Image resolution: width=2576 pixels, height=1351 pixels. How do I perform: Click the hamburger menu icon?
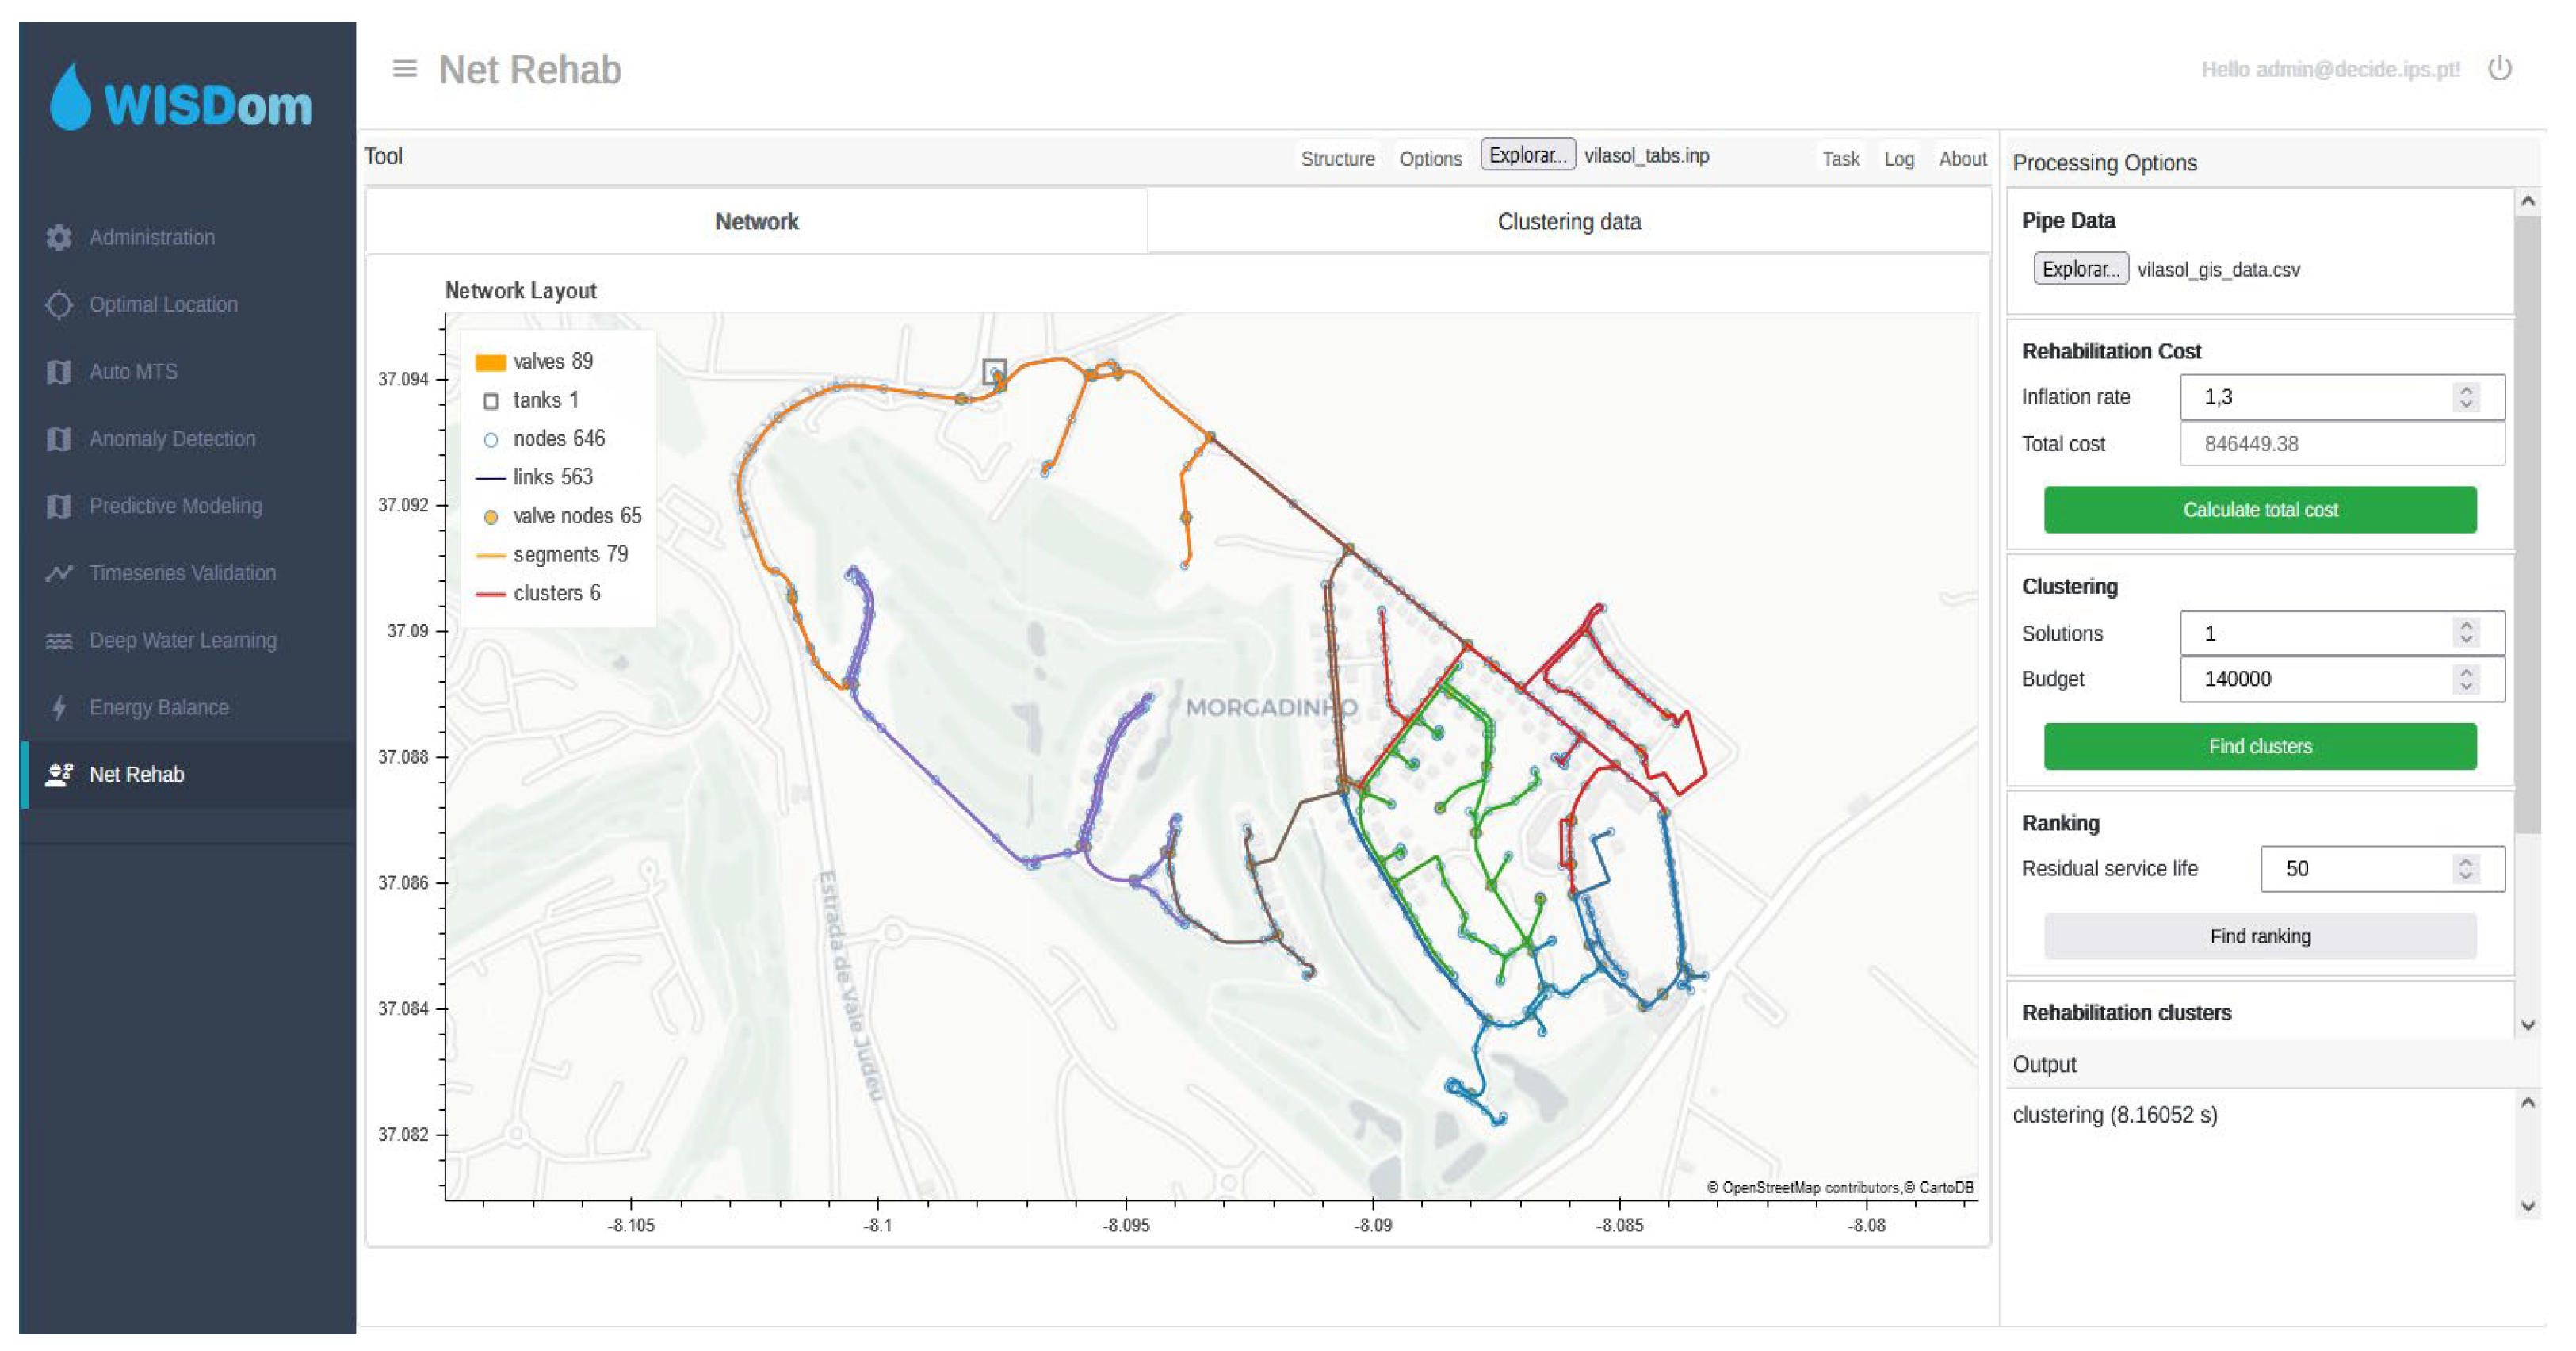[x=404, y=69]
